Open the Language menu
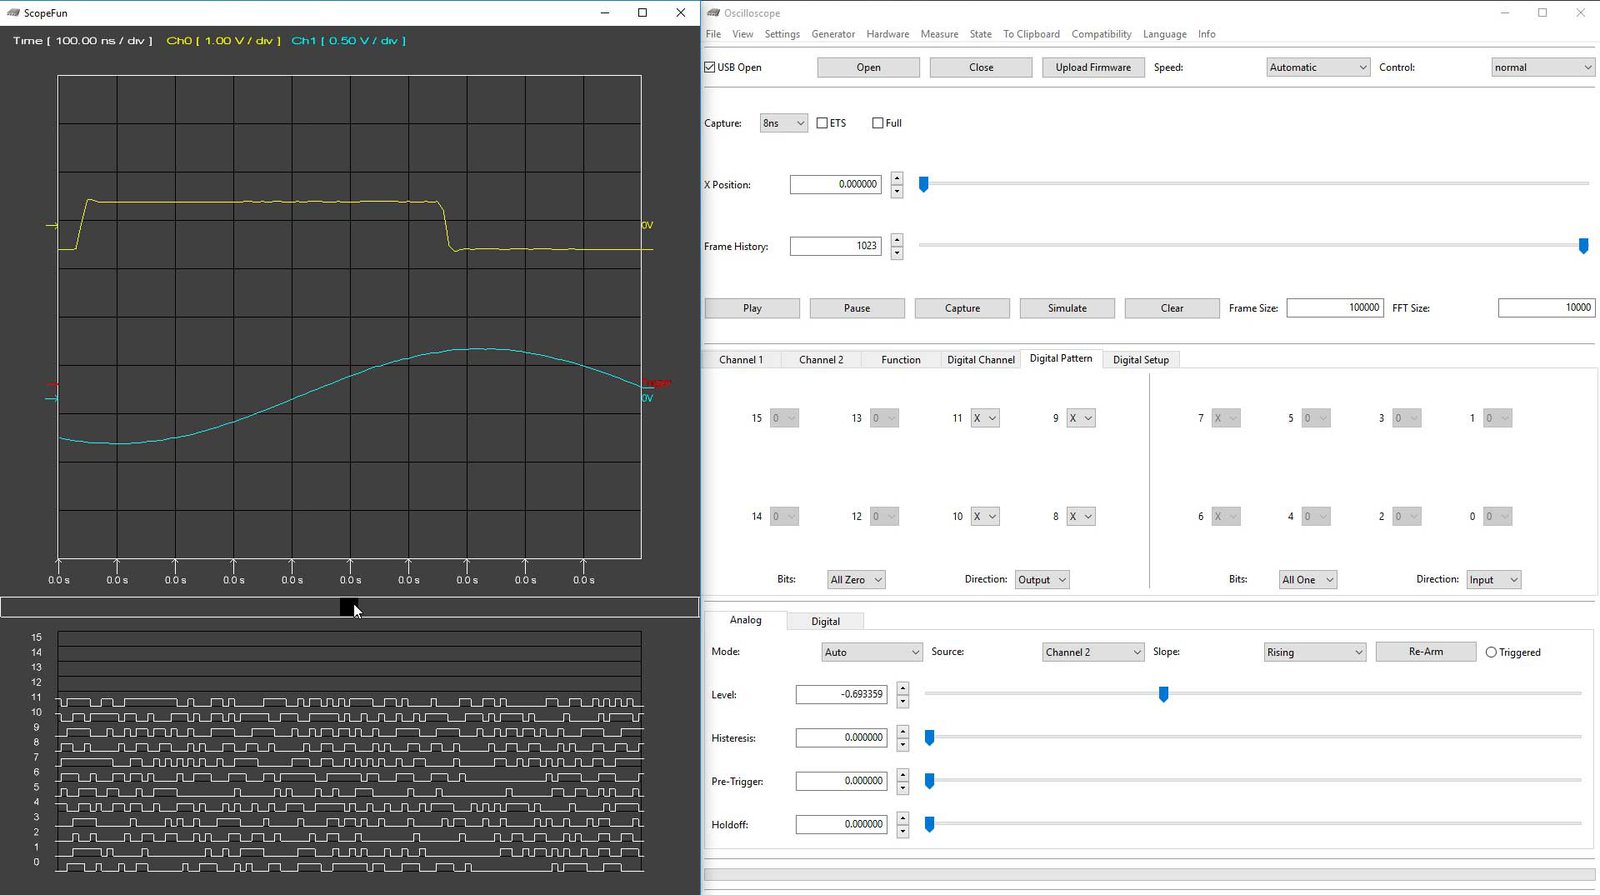Image resolution: width=1600 pixels, height=895 pixels. pos(1165,34)
